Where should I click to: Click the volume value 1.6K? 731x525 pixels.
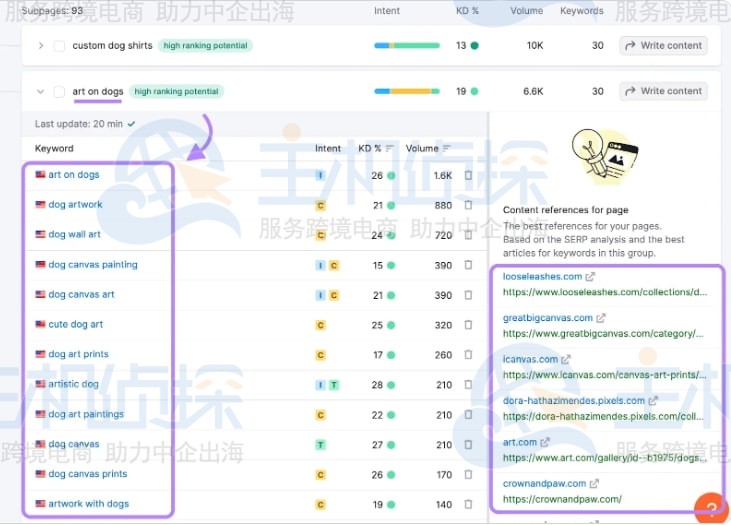(443, 176)
